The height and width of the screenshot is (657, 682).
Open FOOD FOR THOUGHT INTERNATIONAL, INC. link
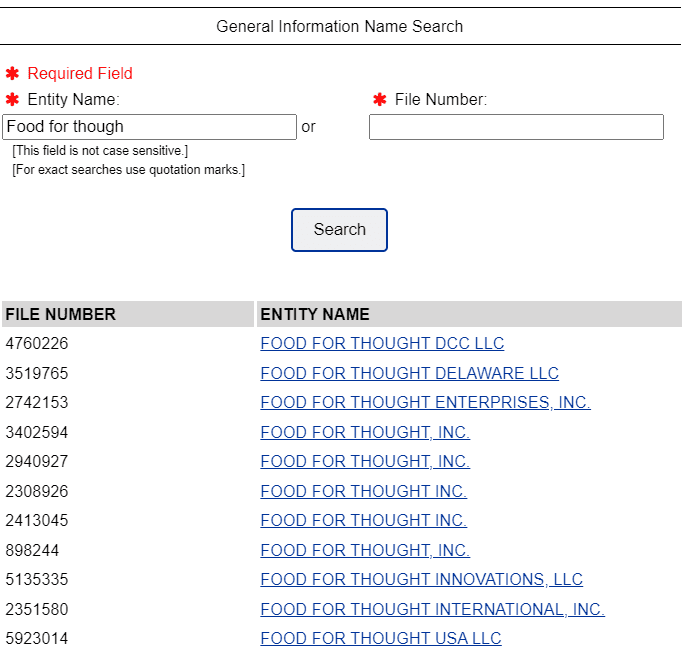(432, 609)
